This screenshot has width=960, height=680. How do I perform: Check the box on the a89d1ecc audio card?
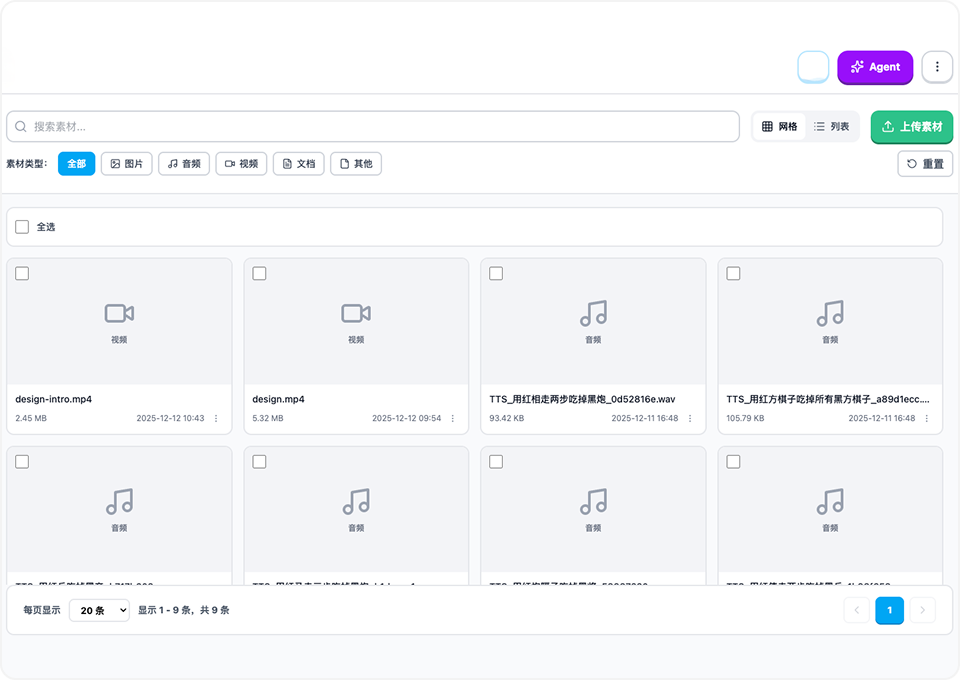(x=733, y=273)
